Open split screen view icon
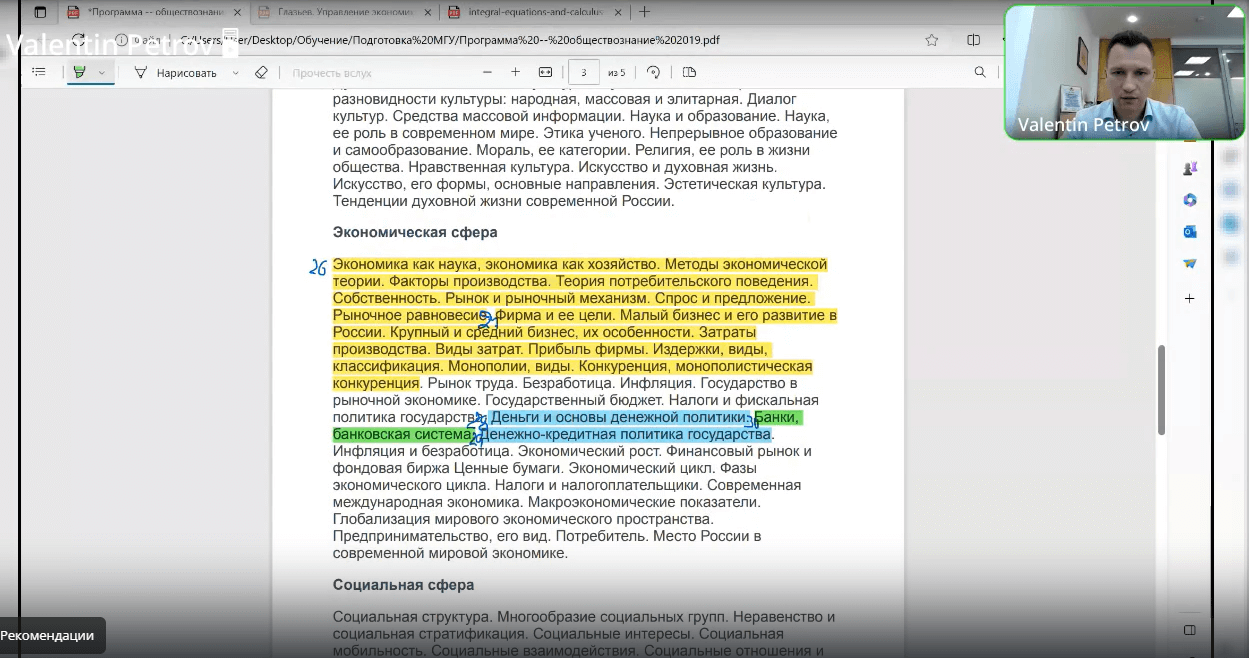The width and height of the screenshot is (1249, 658). coord(973,40)
